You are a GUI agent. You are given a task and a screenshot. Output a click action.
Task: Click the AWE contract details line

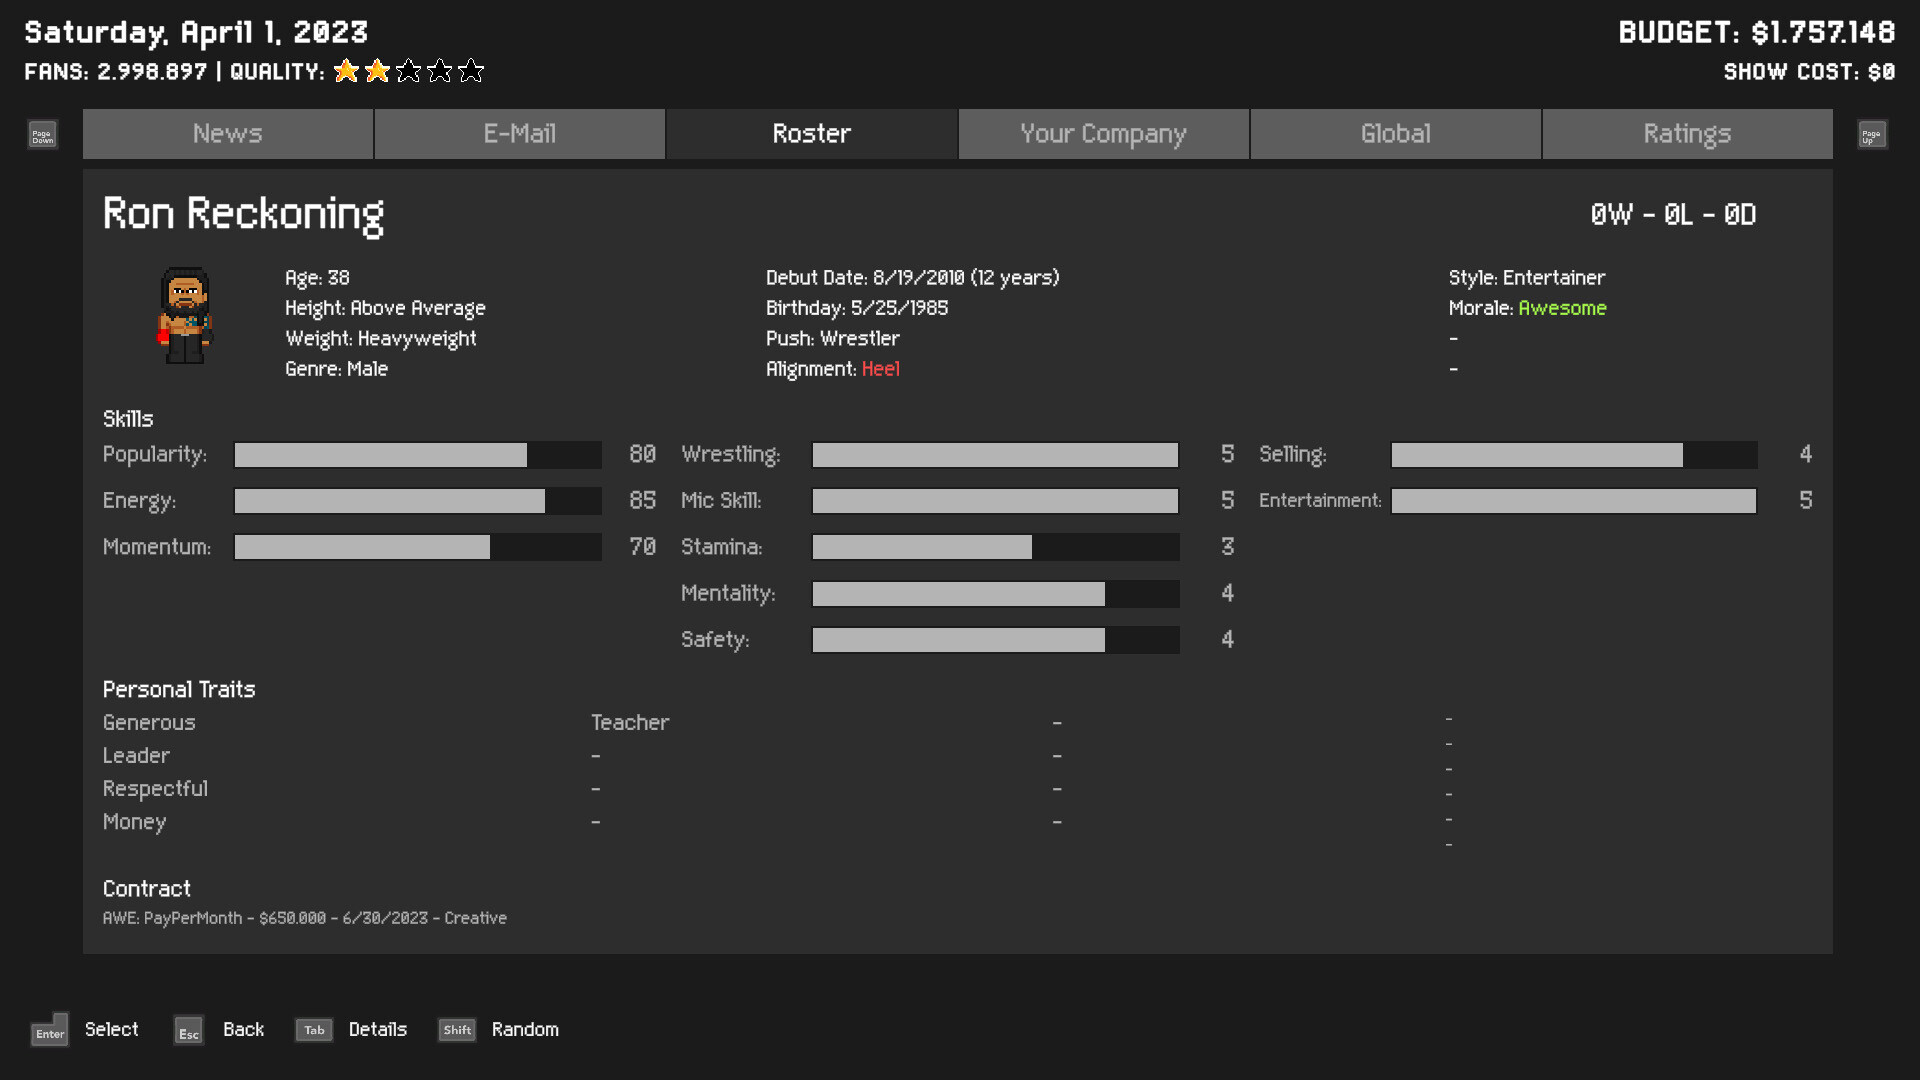pos(305,918)
